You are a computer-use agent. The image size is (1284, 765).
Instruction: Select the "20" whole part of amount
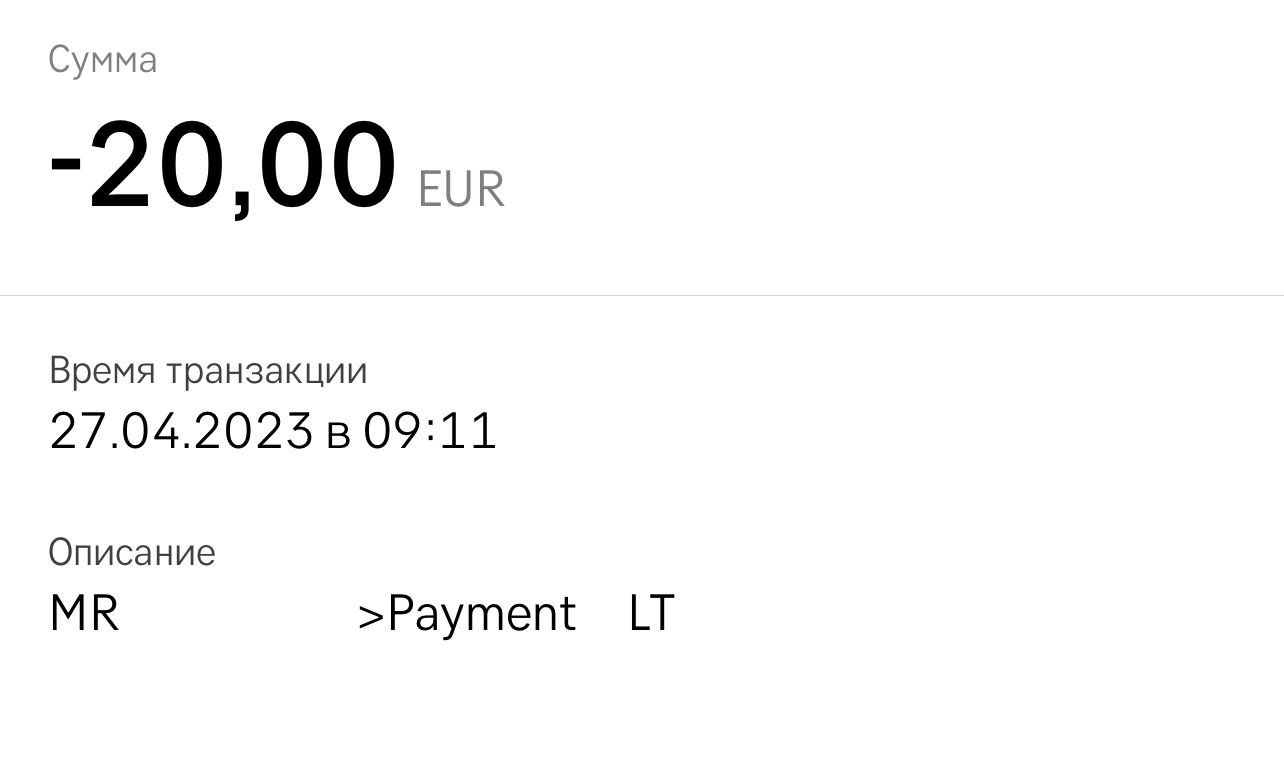[156, 166]
